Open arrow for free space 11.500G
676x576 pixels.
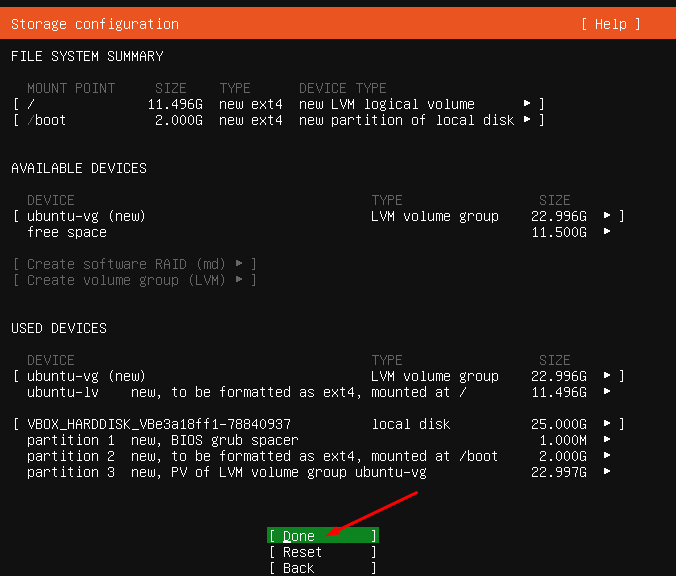click(607, 232)
